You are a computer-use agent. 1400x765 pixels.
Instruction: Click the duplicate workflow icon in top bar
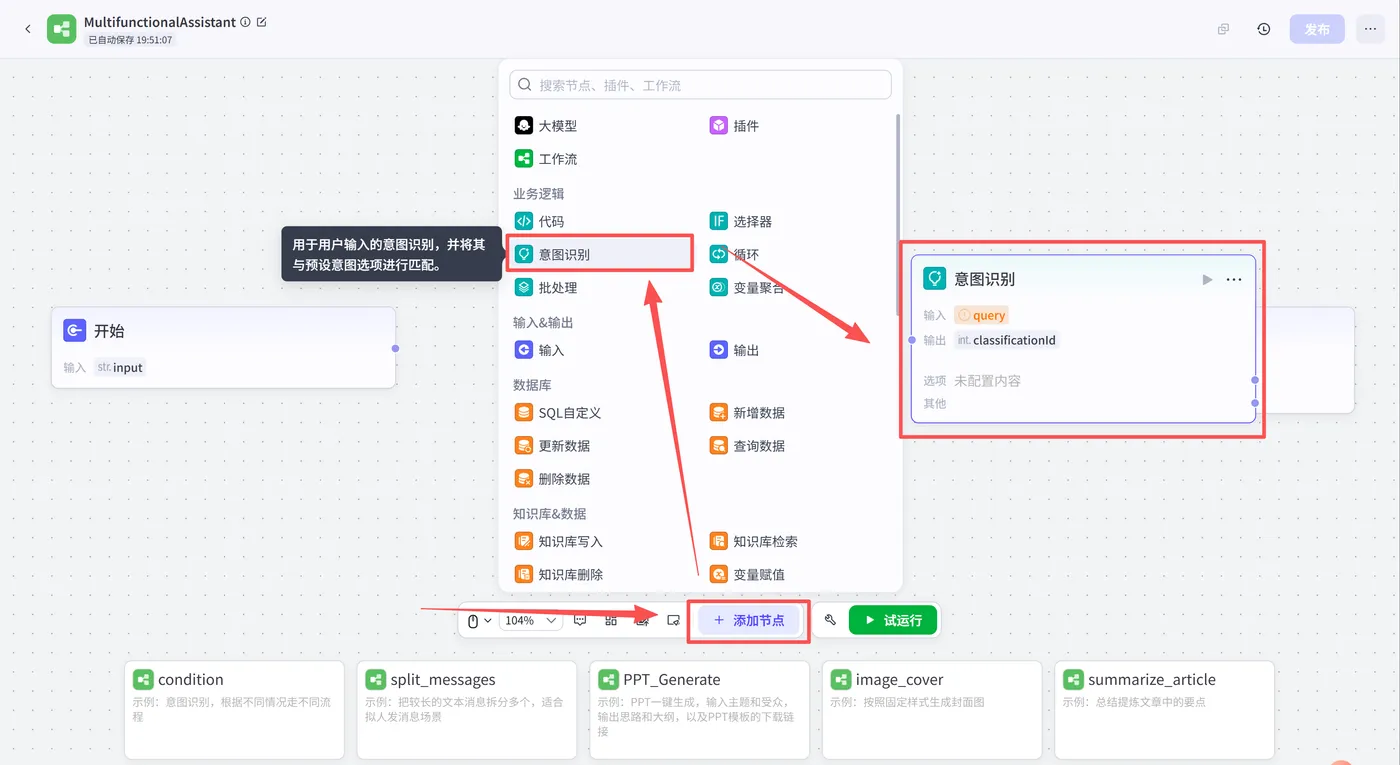(x=1222, y=29)
